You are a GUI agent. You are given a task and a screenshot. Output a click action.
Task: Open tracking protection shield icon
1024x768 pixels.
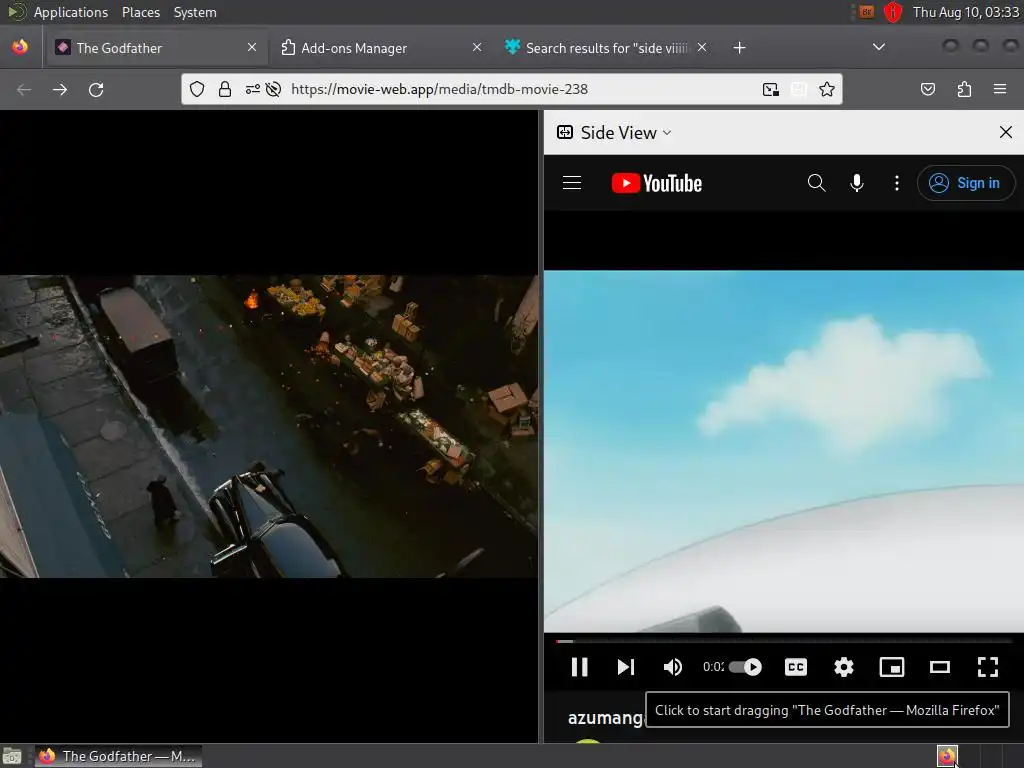click(197, 89)
